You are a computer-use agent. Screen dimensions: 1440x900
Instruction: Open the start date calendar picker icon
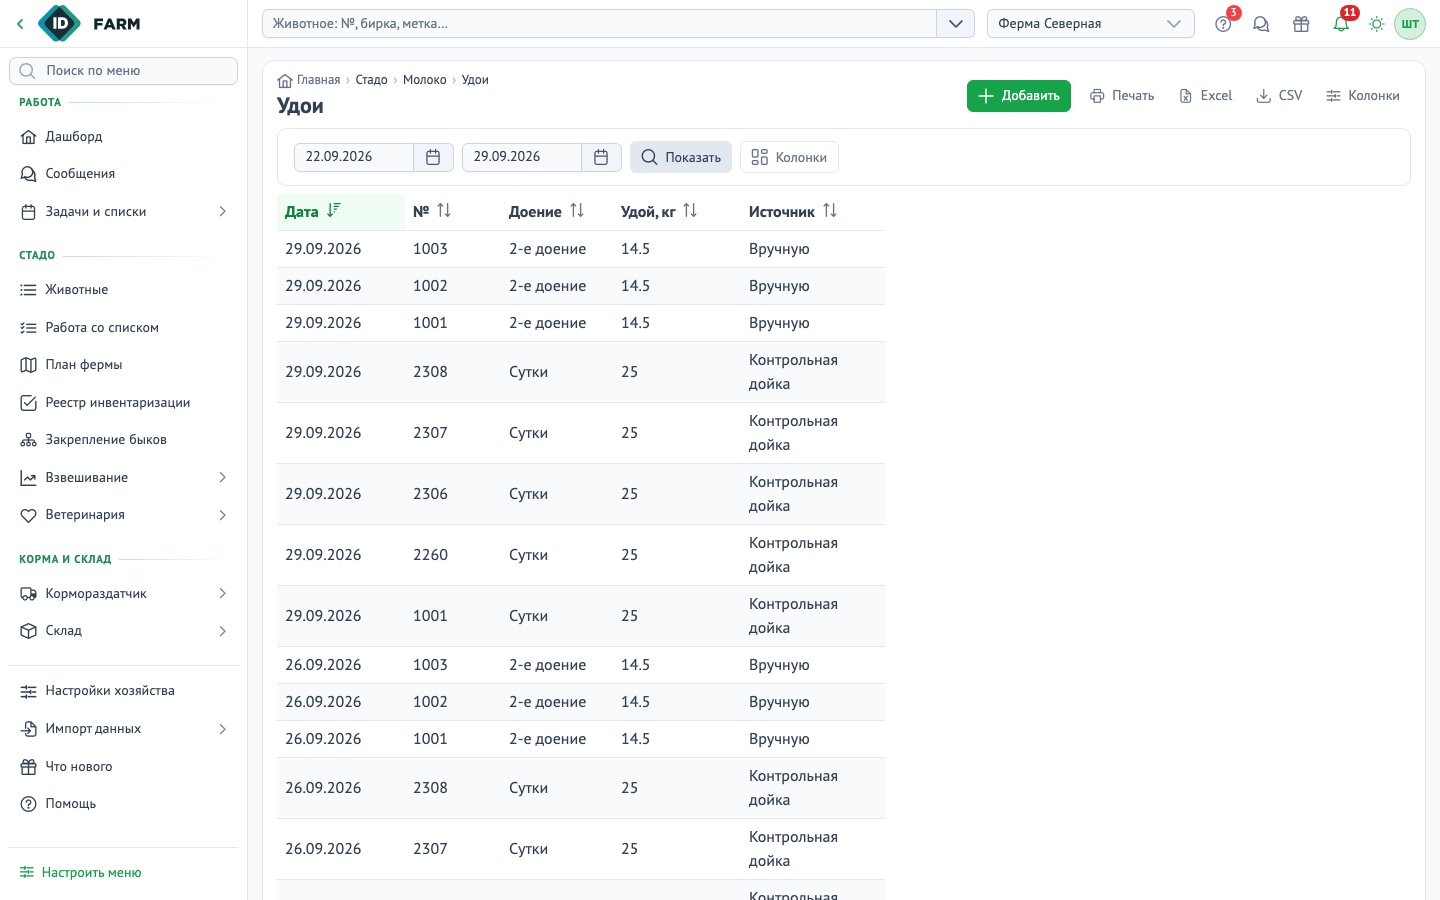[x=433, y=157]
